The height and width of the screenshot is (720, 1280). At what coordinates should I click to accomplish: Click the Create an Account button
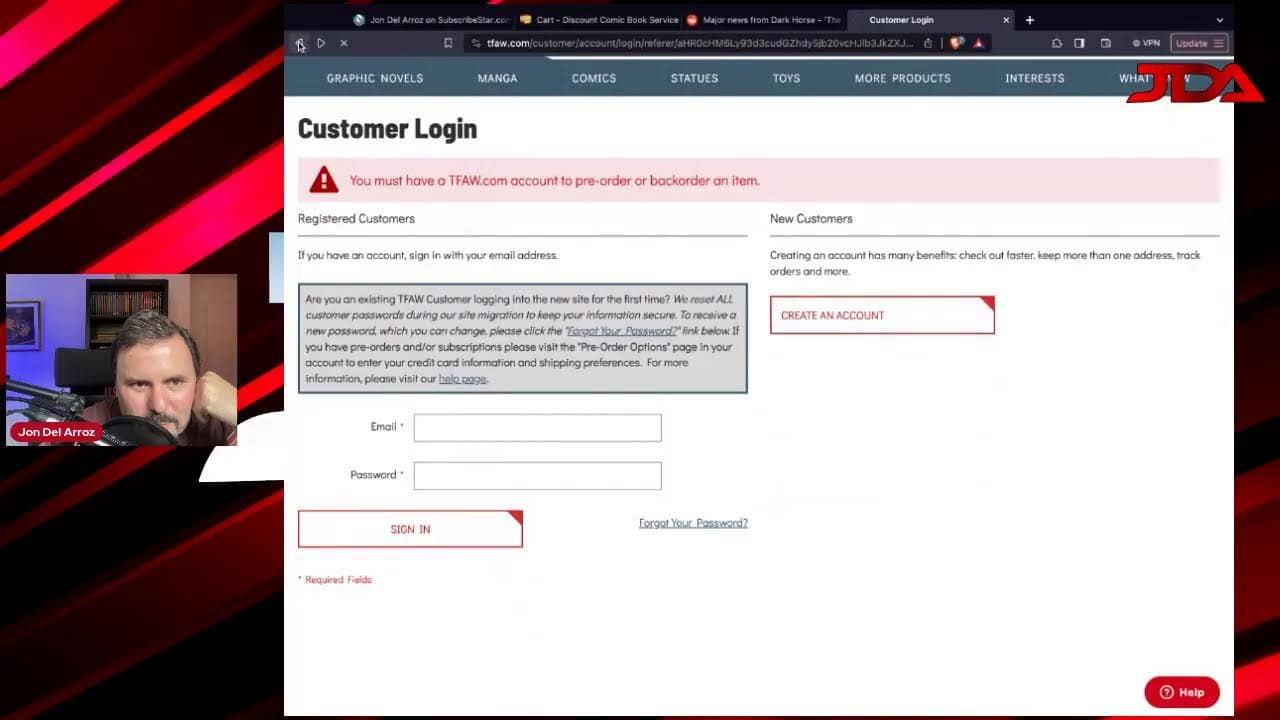point(881,315)
